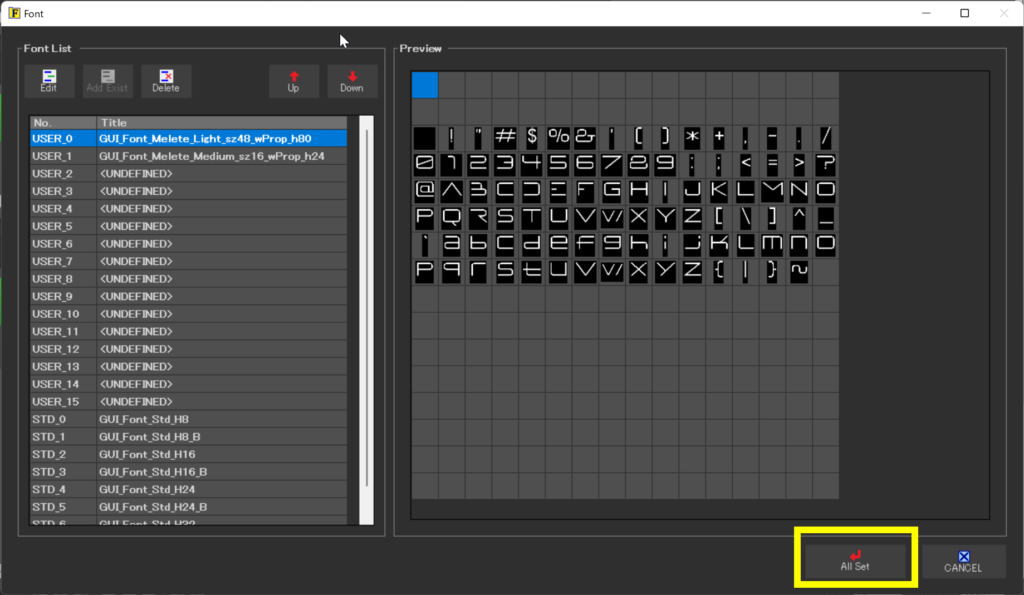
Task: Click the Edit font icon button
Action: [49, 81]
